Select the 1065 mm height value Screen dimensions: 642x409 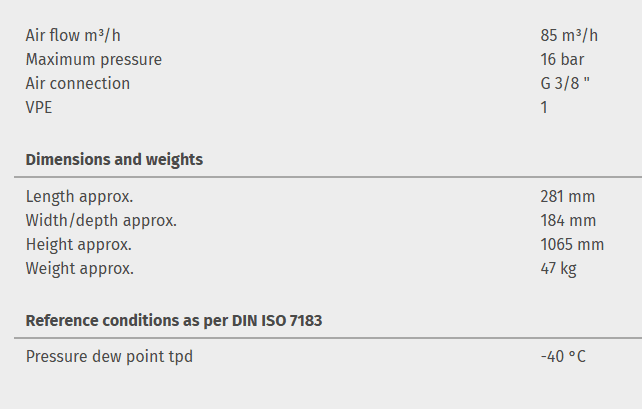click(x=572, y=244)
